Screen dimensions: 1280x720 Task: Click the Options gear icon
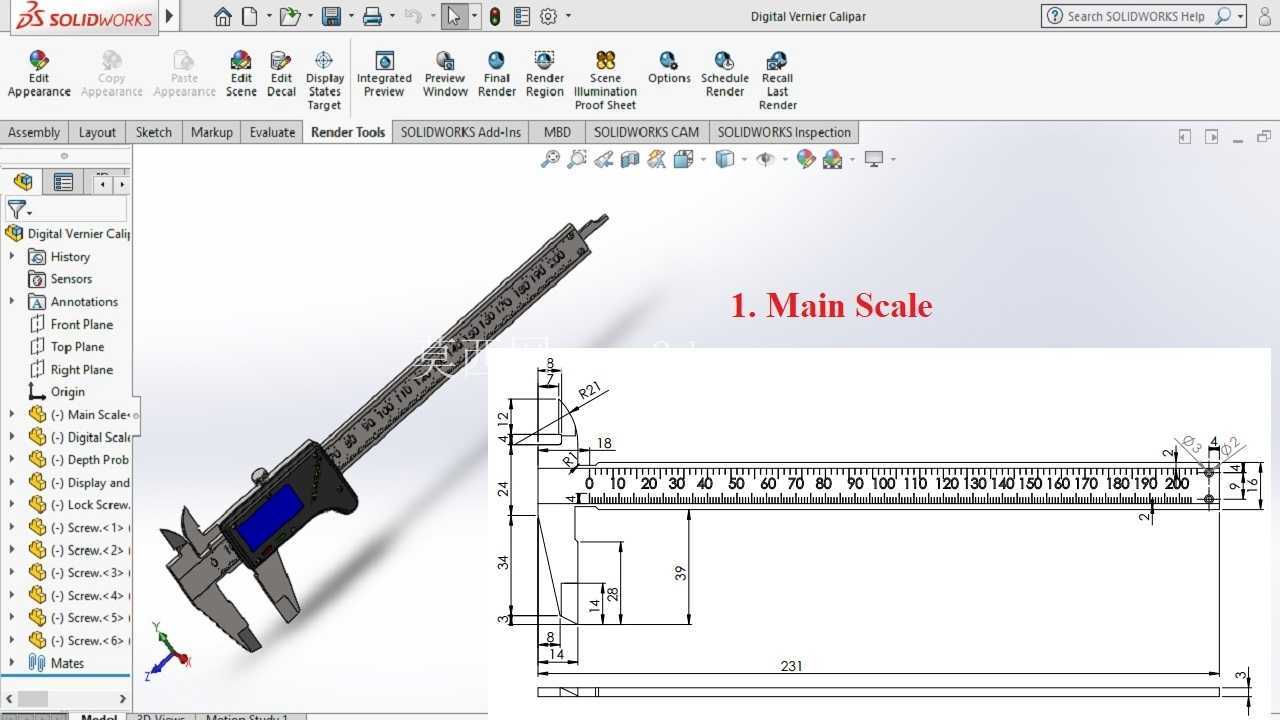(x=548, y=16)
